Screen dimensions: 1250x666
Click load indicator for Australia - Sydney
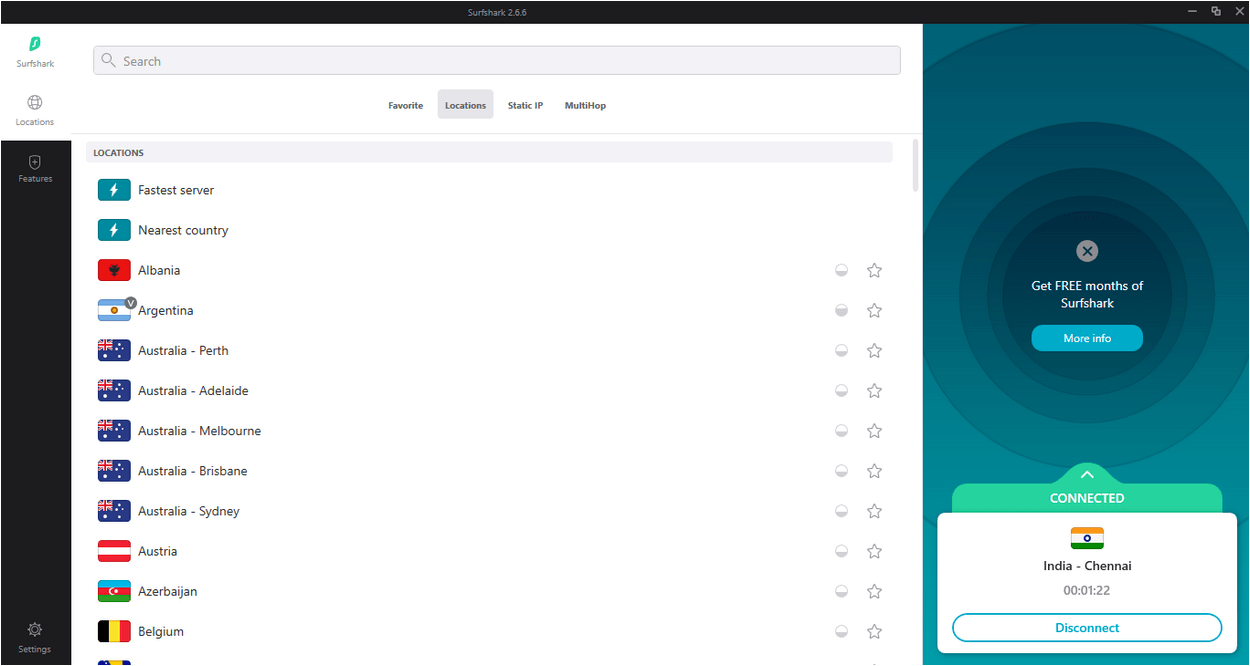point(842,510)
